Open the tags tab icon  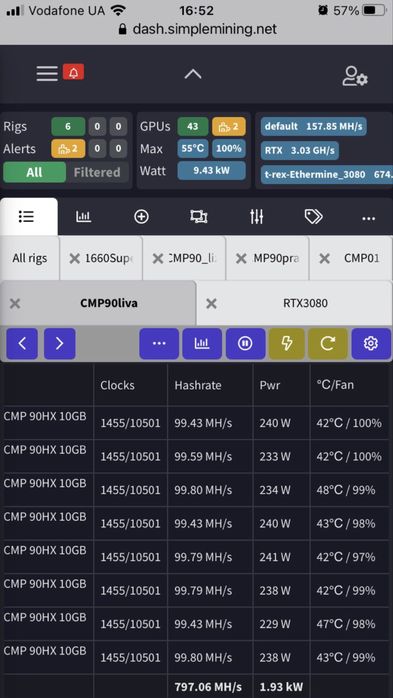tap(313, 217)
